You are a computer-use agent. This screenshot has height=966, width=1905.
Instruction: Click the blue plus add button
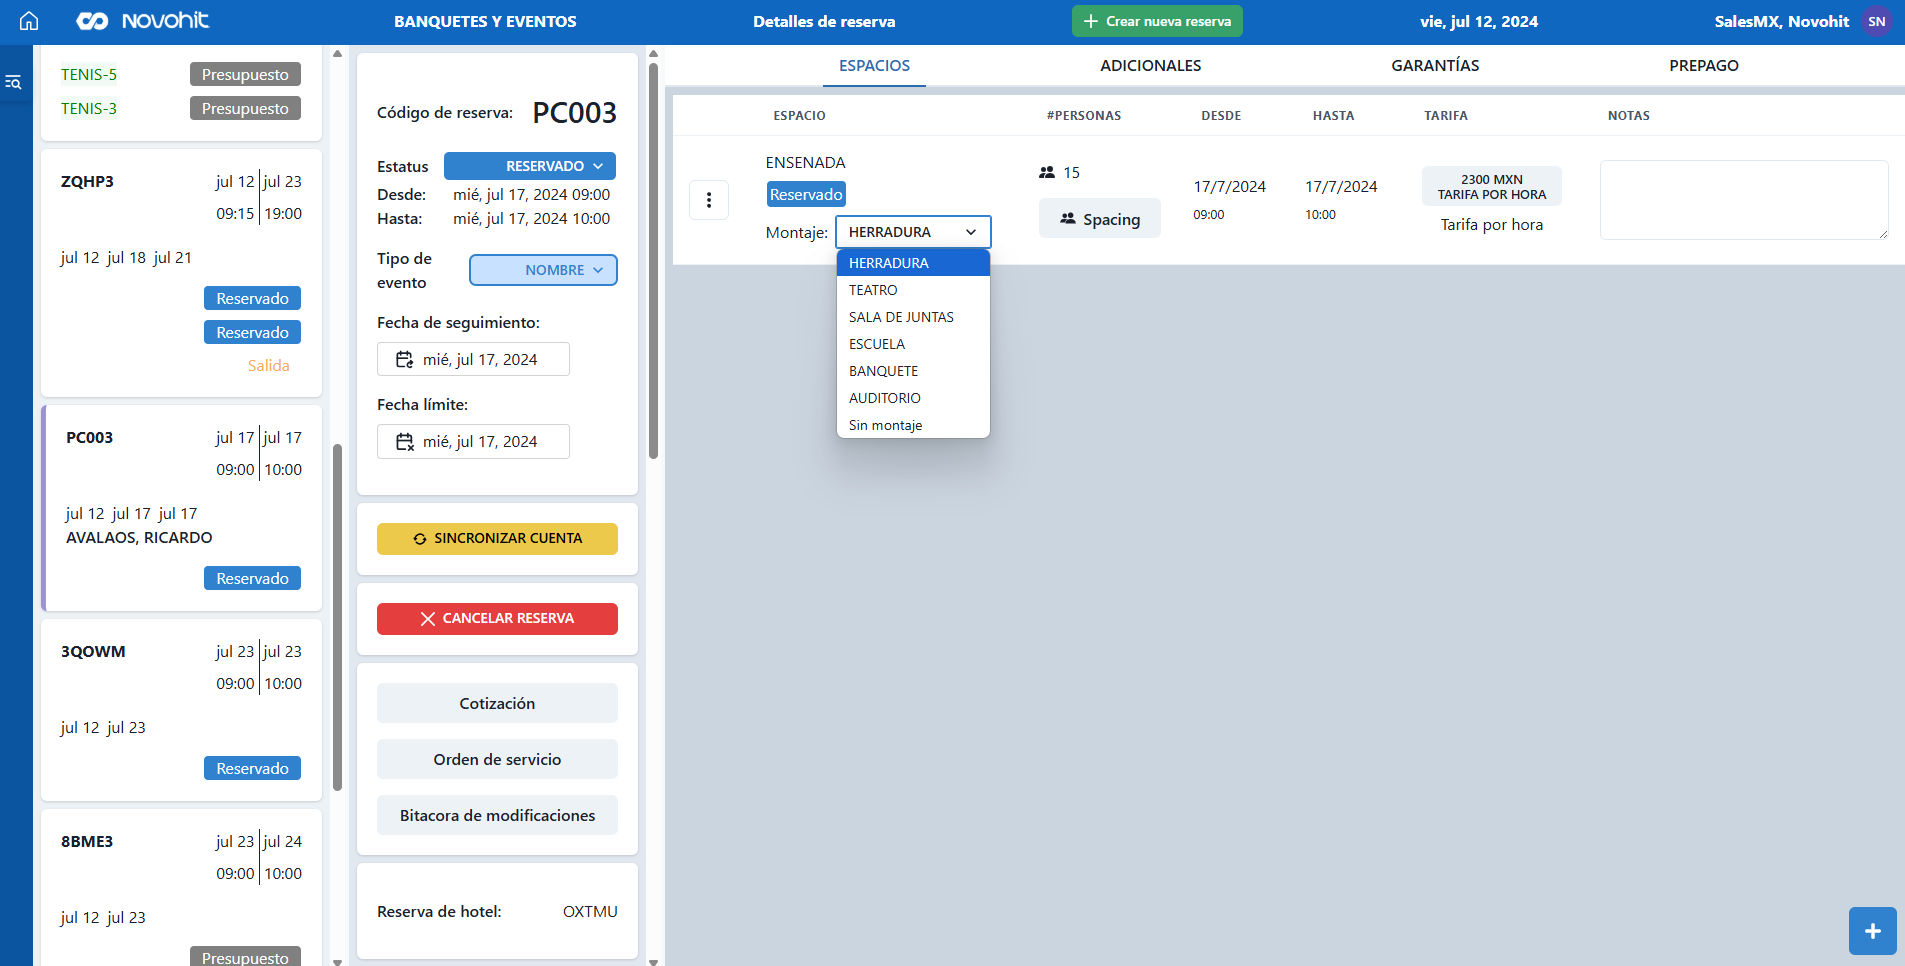tap(1872, 931)
